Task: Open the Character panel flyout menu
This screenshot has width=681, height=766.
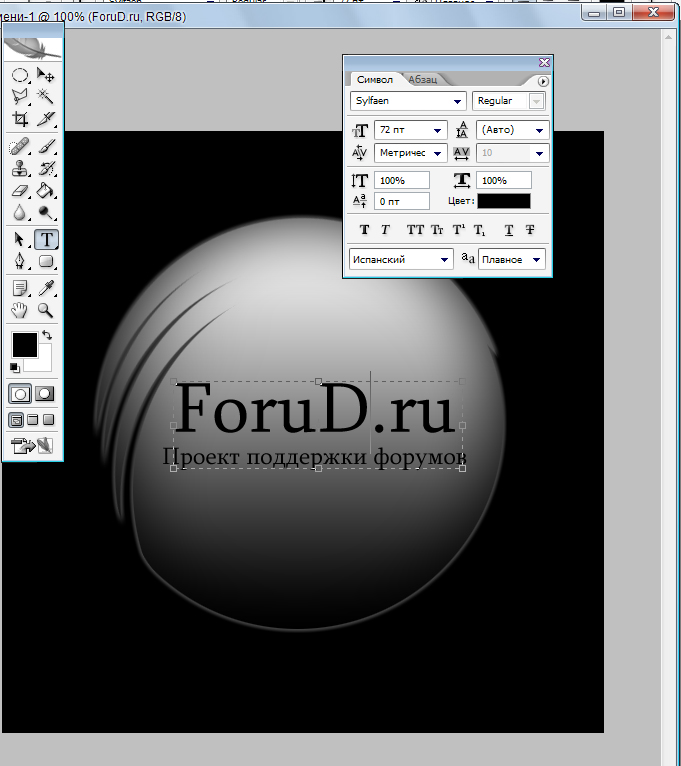Action: [543, 81]
